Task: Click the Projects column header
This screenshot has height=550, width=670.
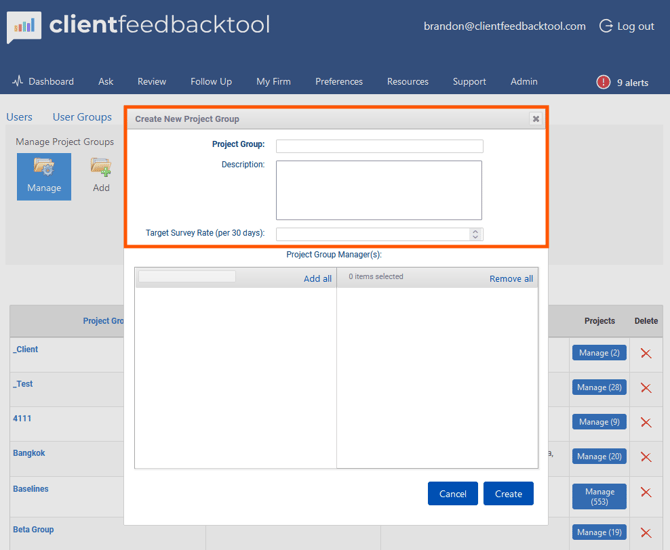Action: (x=599, y=321)
